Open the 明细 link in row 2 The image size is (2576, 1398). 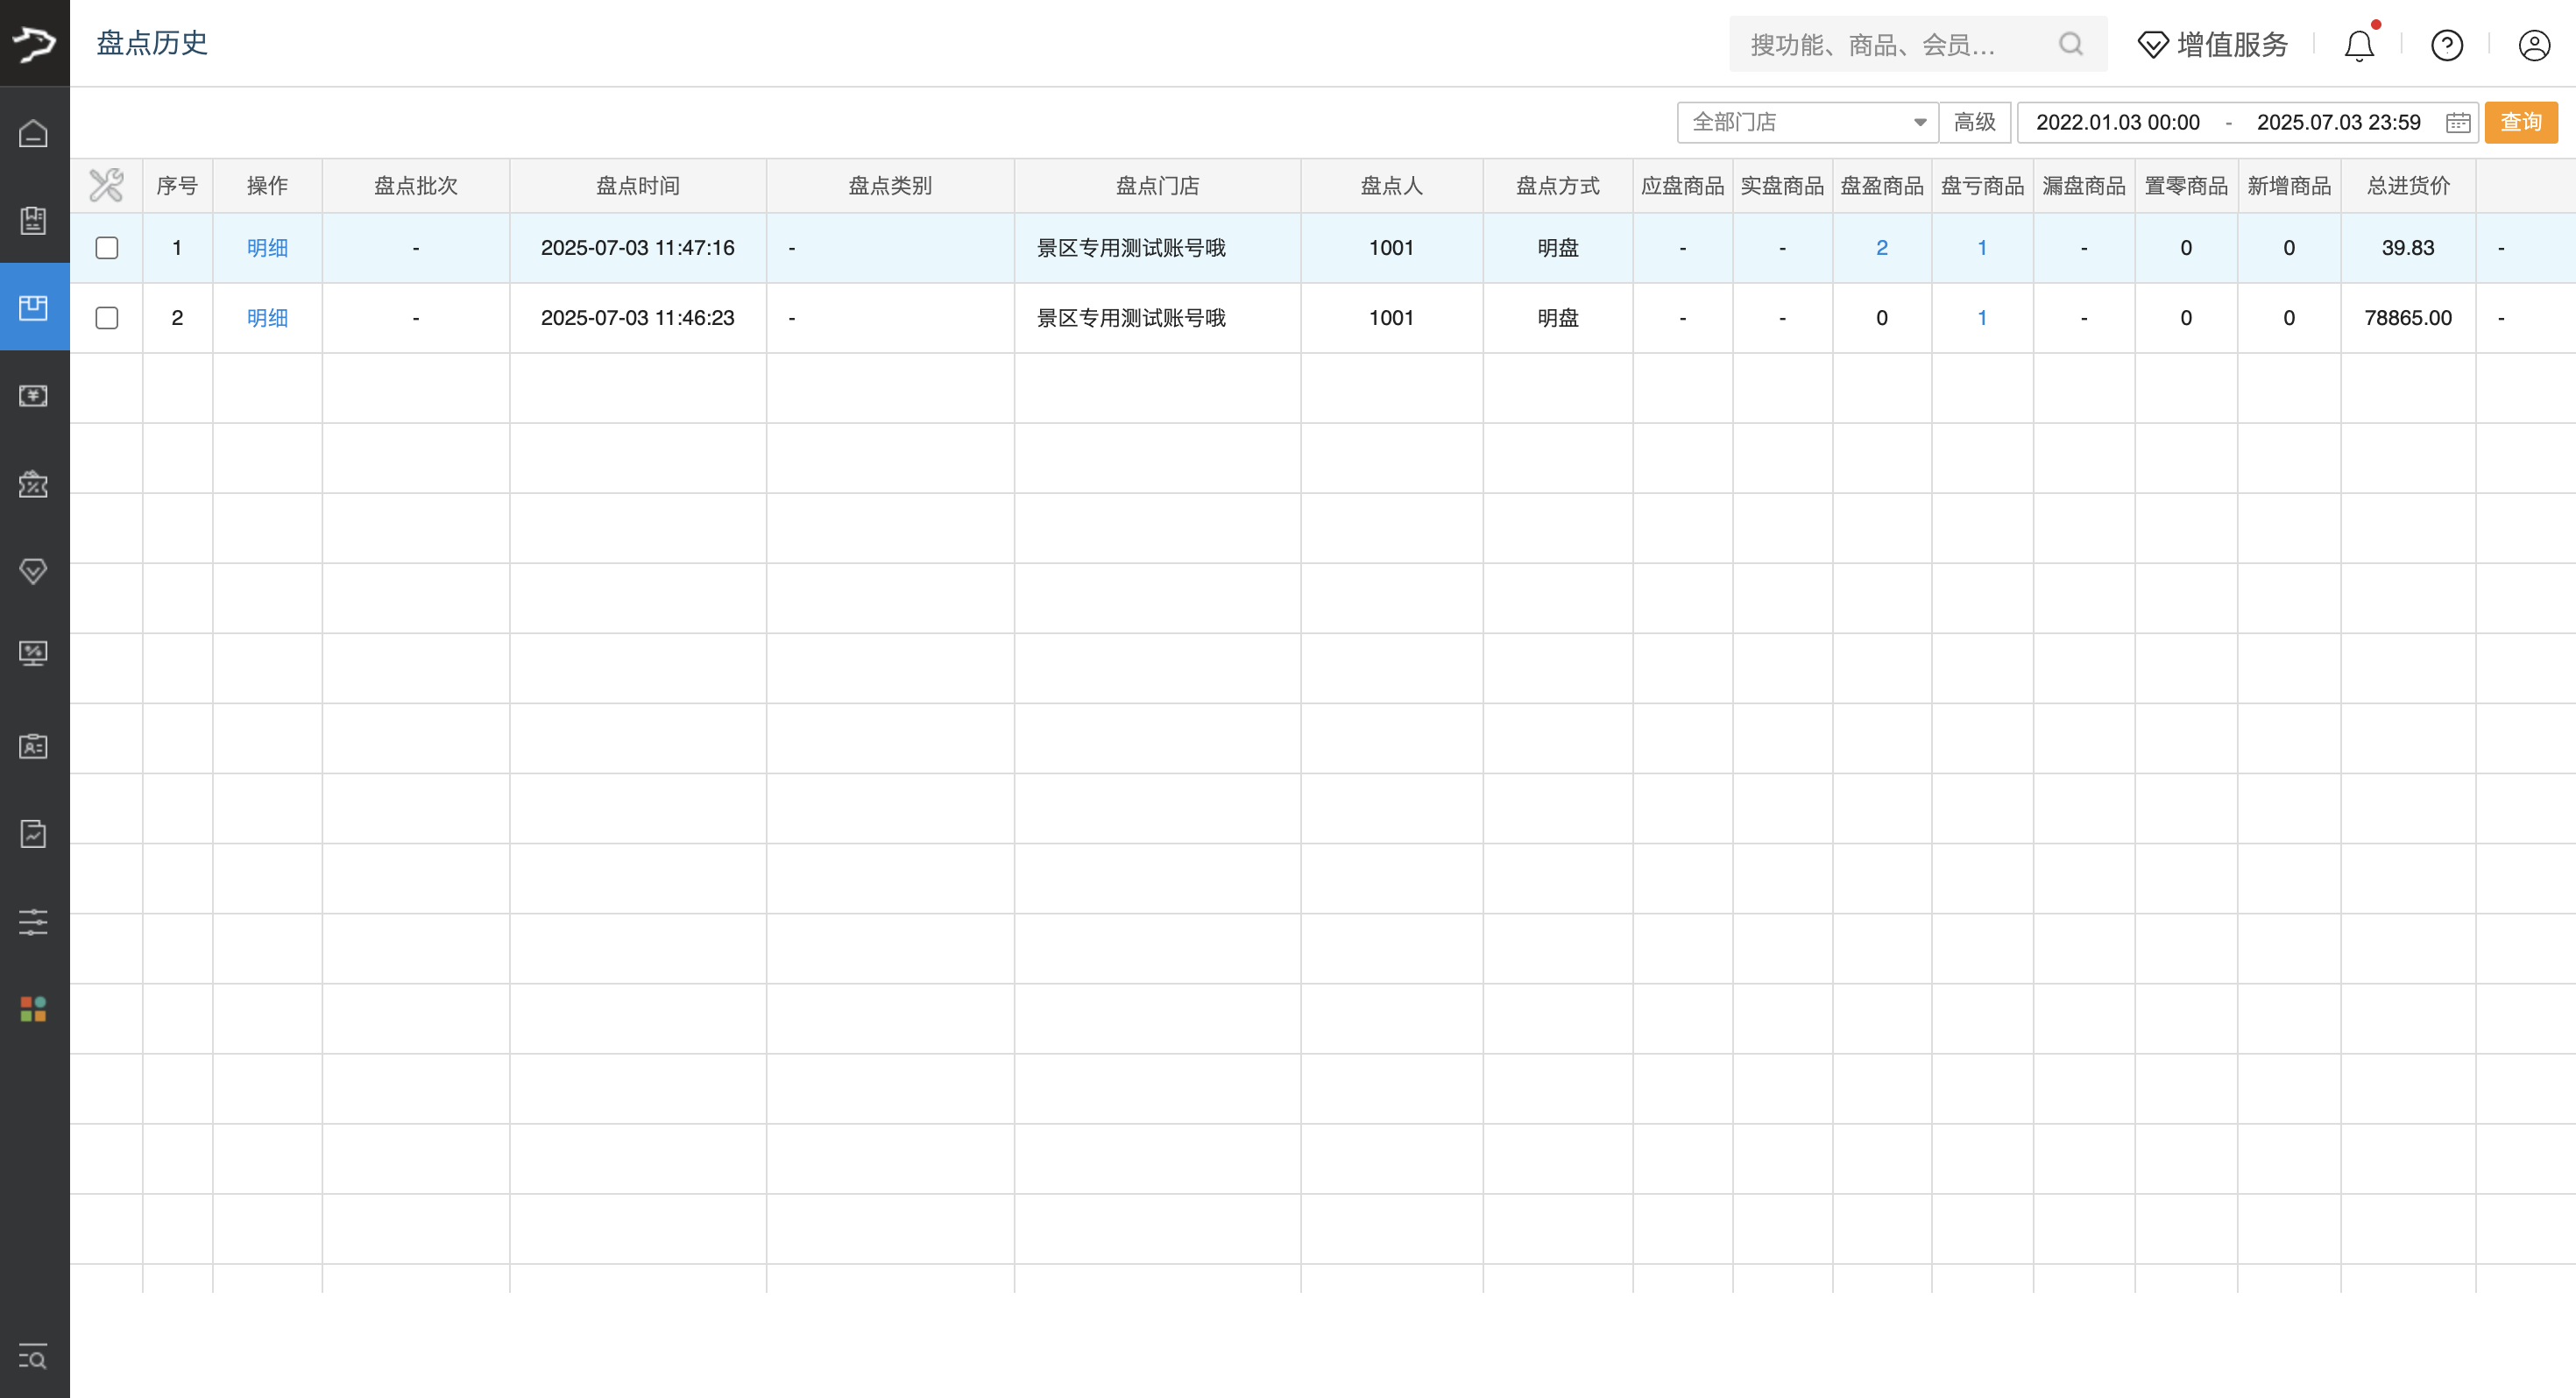click(x=267, y=318)
